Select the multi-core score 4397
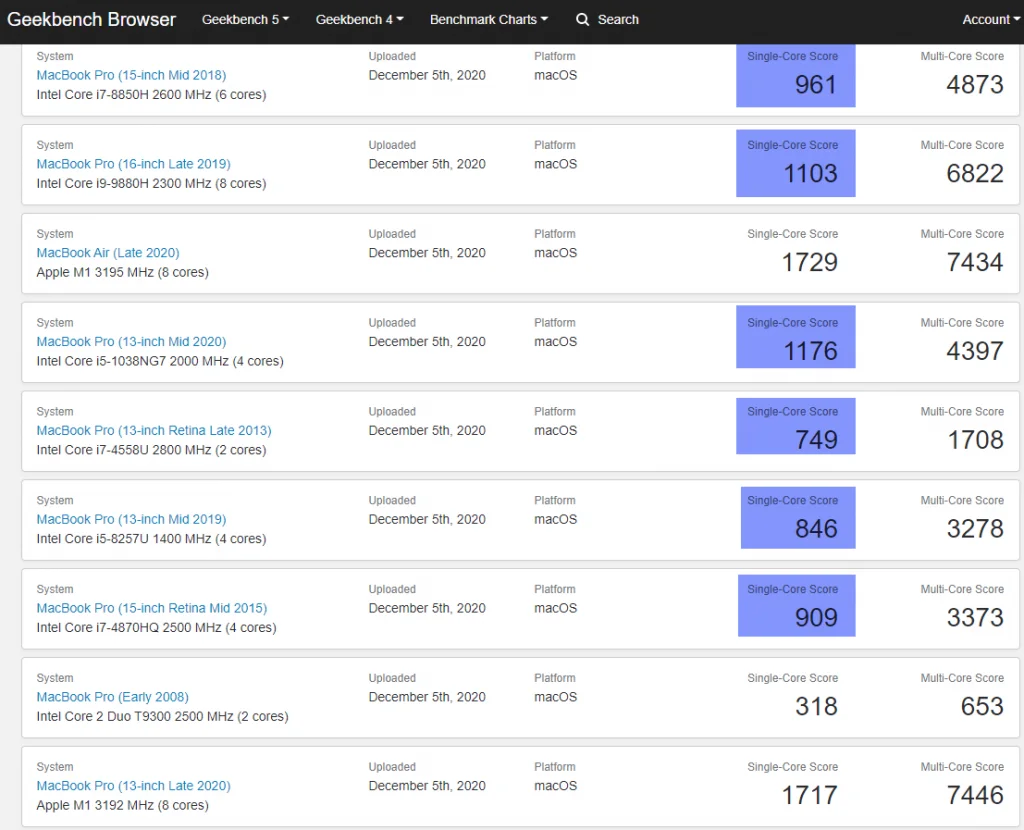Viewport: 1024px width, 830px height. pyautogui.click(x=975, y=351)
